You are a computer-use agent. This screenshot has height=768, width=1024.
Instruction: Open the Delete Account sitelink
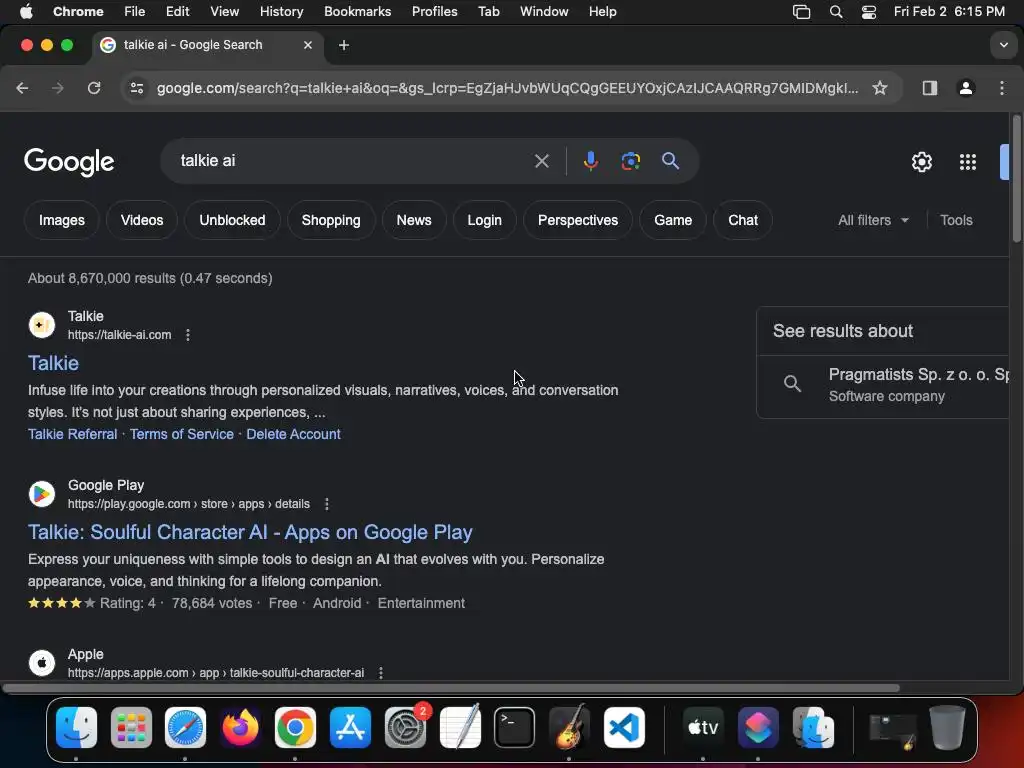(x=293, y=434)
